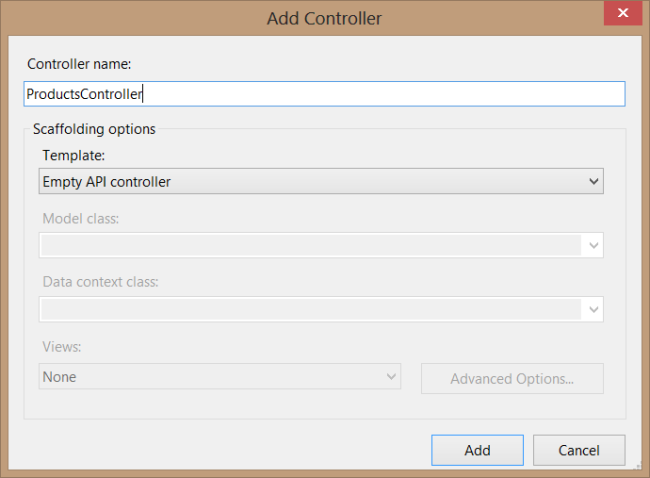Click the "Scaffolding options" group heading
This screenshot has width=650, height=478.
(94, 129)
